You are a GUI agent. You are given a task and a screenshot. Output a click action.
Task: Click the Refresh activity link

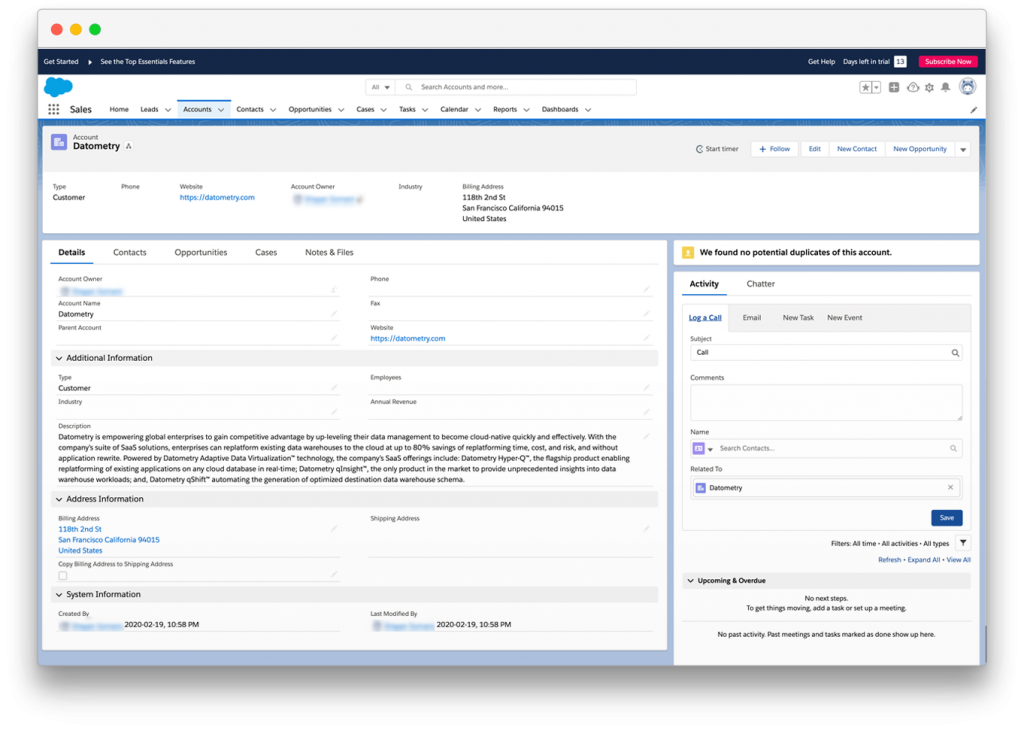point(889,560)
